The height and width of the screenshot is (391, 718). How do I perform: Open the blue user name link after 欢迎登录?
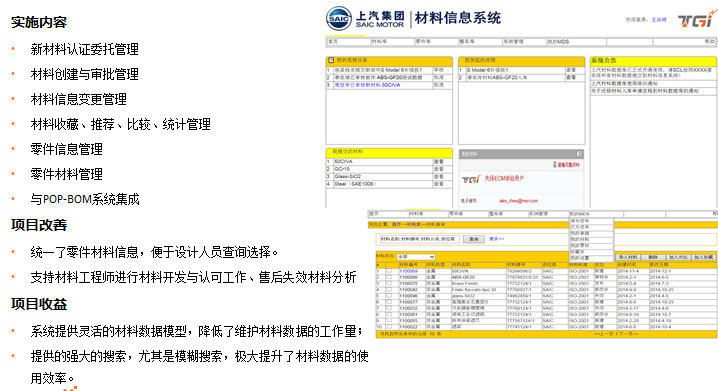click(658, 20)
